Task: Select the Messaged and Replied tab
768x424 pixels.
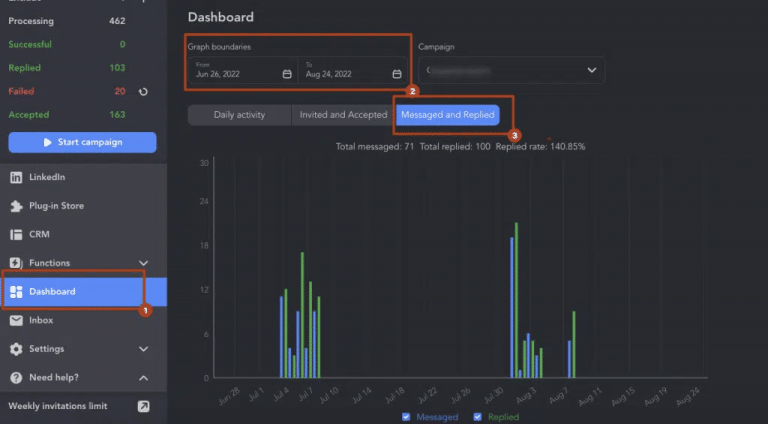Action: point(447,115)
